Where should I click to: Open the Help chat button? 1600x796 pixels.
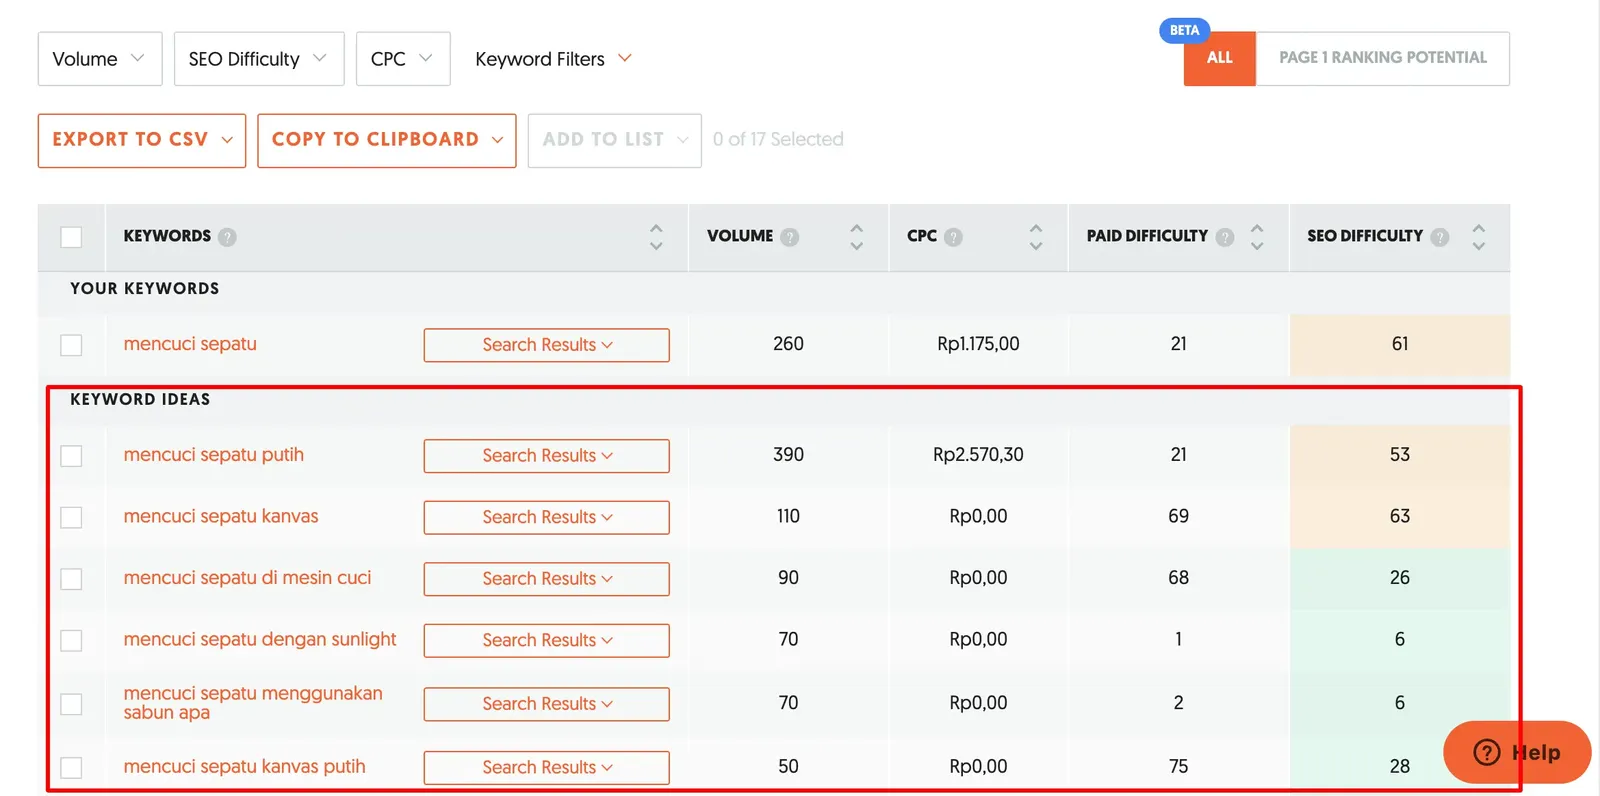pos(1517,752)
